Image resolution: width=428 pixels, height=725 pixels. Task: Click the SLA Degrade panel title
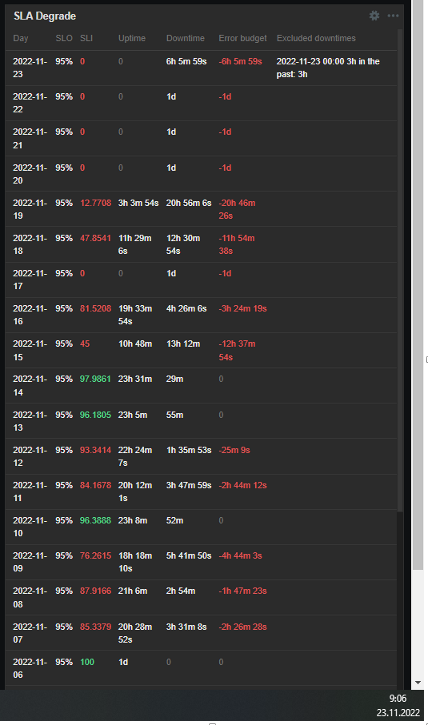coord(45,16)
